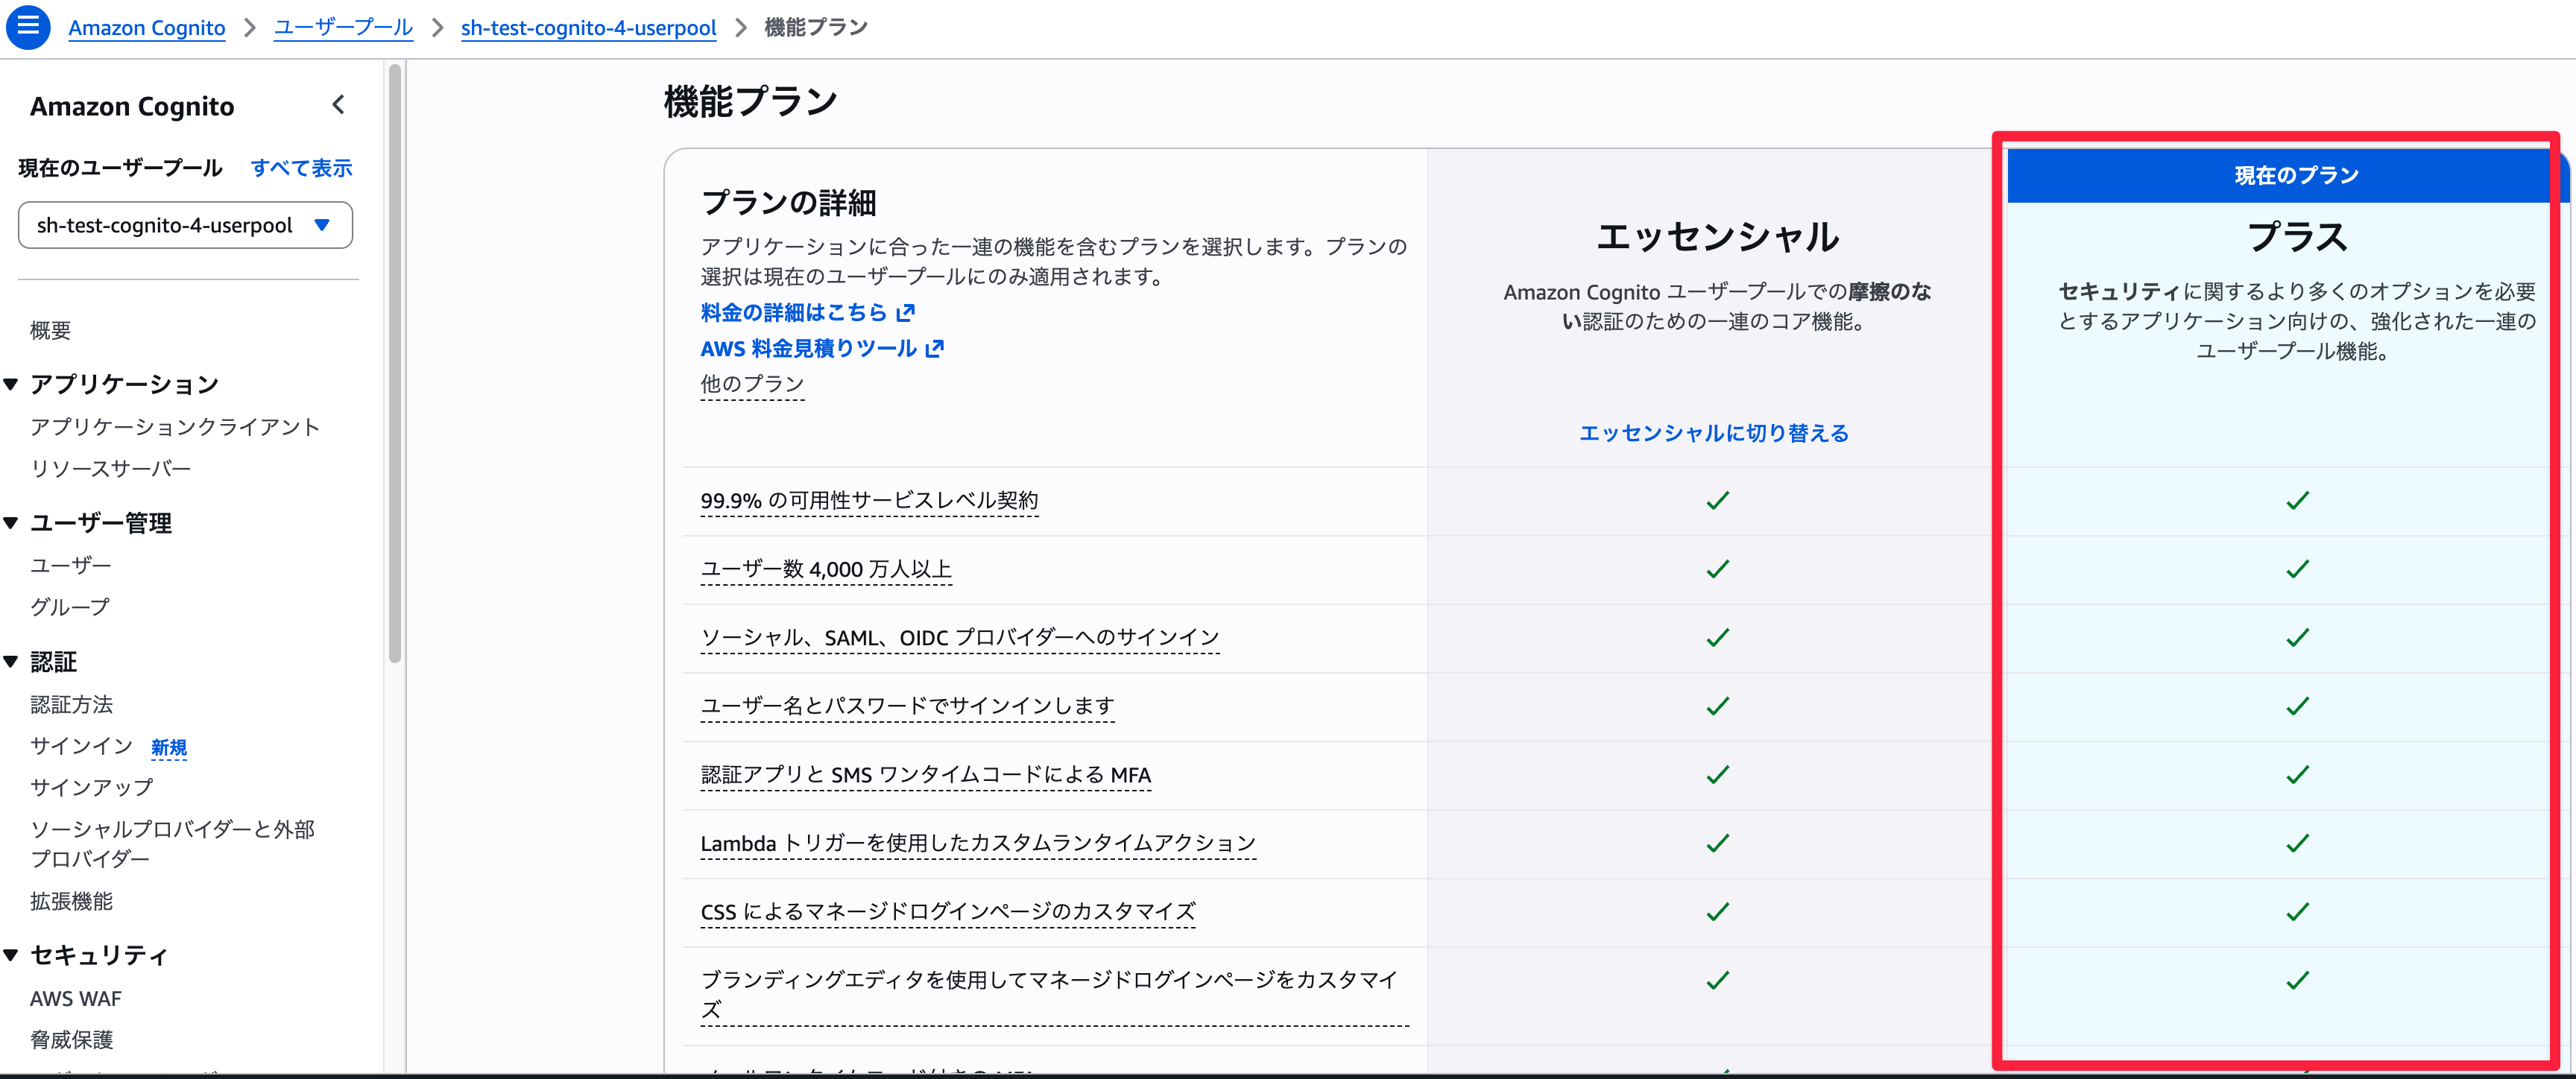Click プラス checkmark for CSS row

2297,912
